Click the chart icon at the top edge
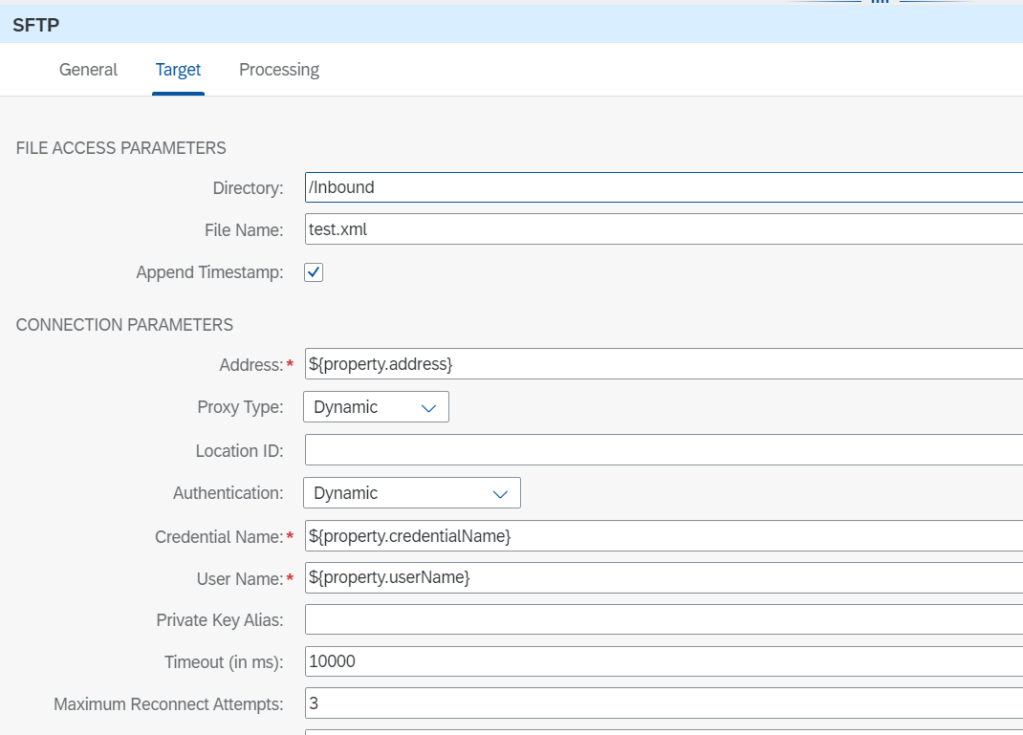The width and height of the screenshot is (1023, 735). [878, 4]
